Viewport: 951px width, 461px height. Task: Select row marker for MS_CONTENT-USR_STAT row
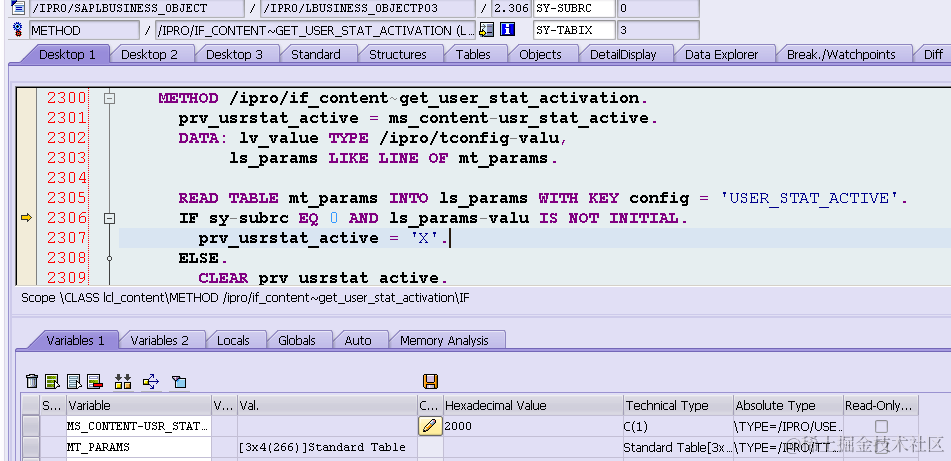pyautogui.click(x=30, y=426)
